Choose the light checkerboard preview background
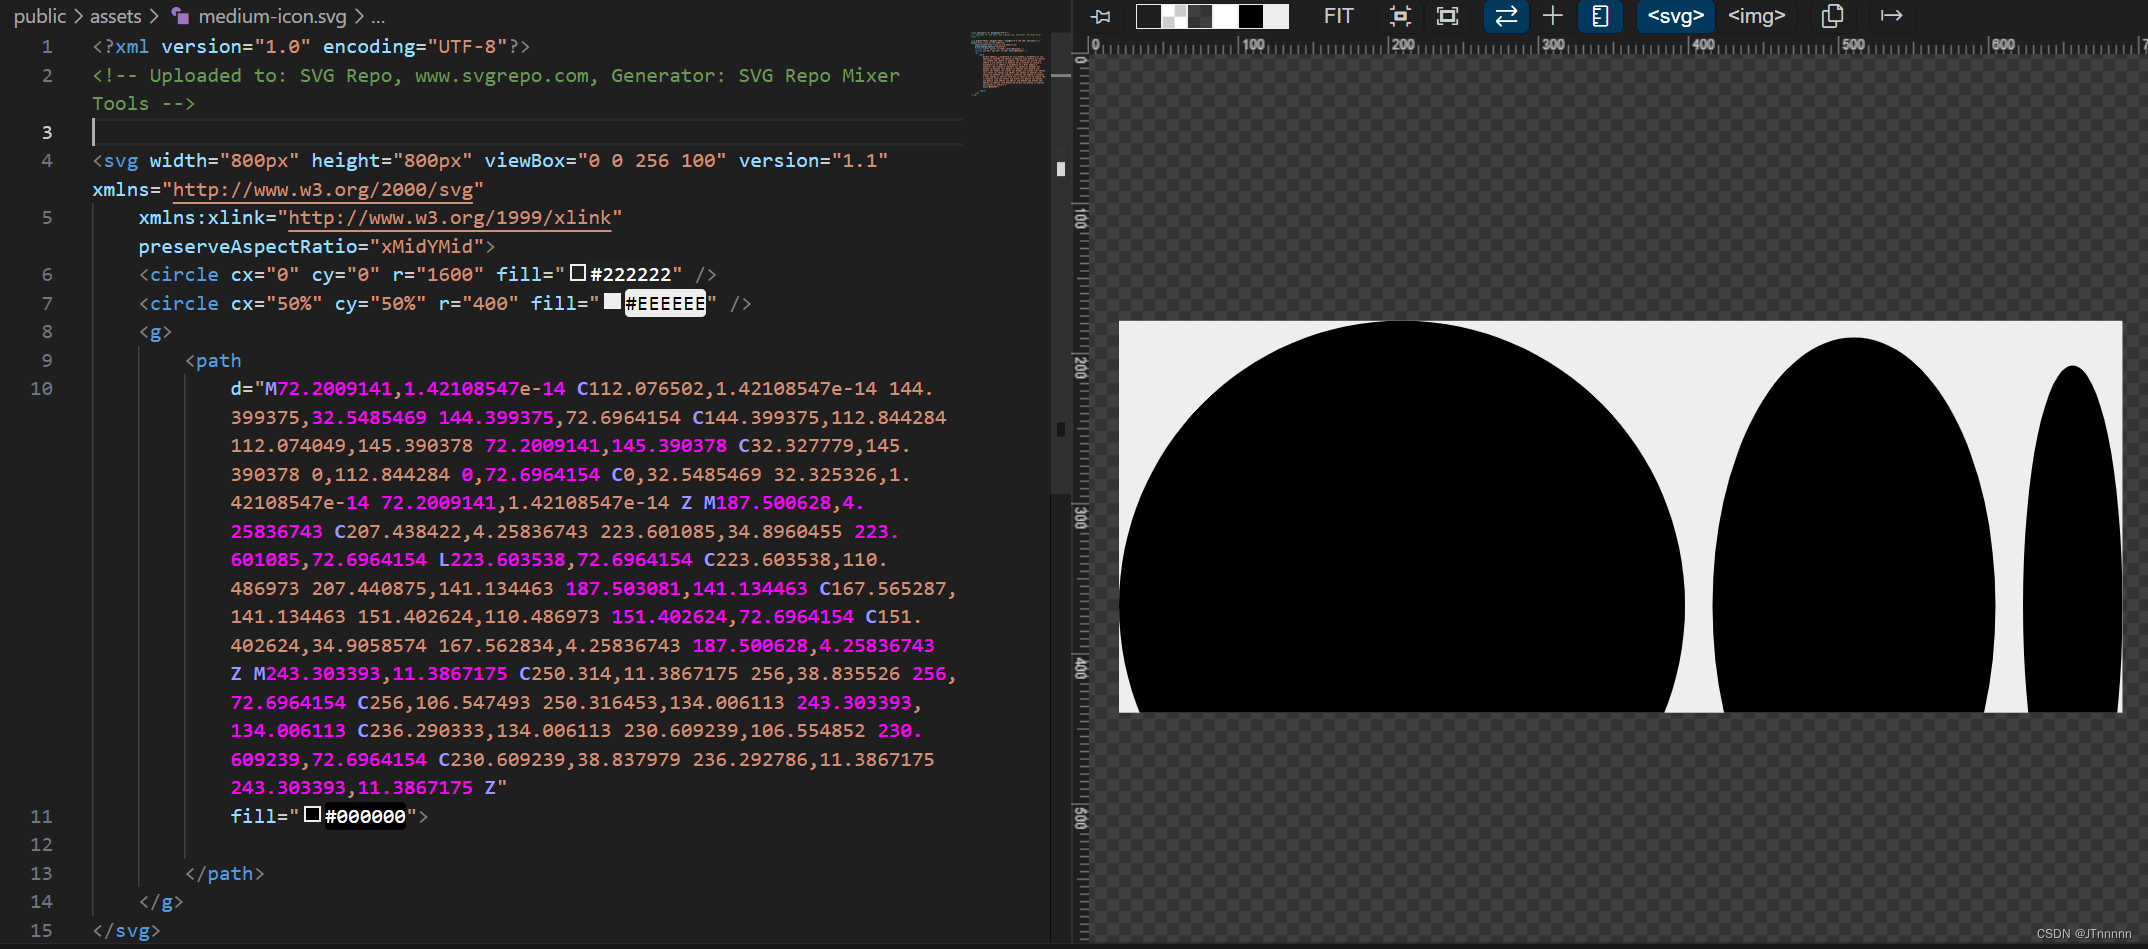2148x949 pixels. pyautogui.click(x=1174, y=16)
